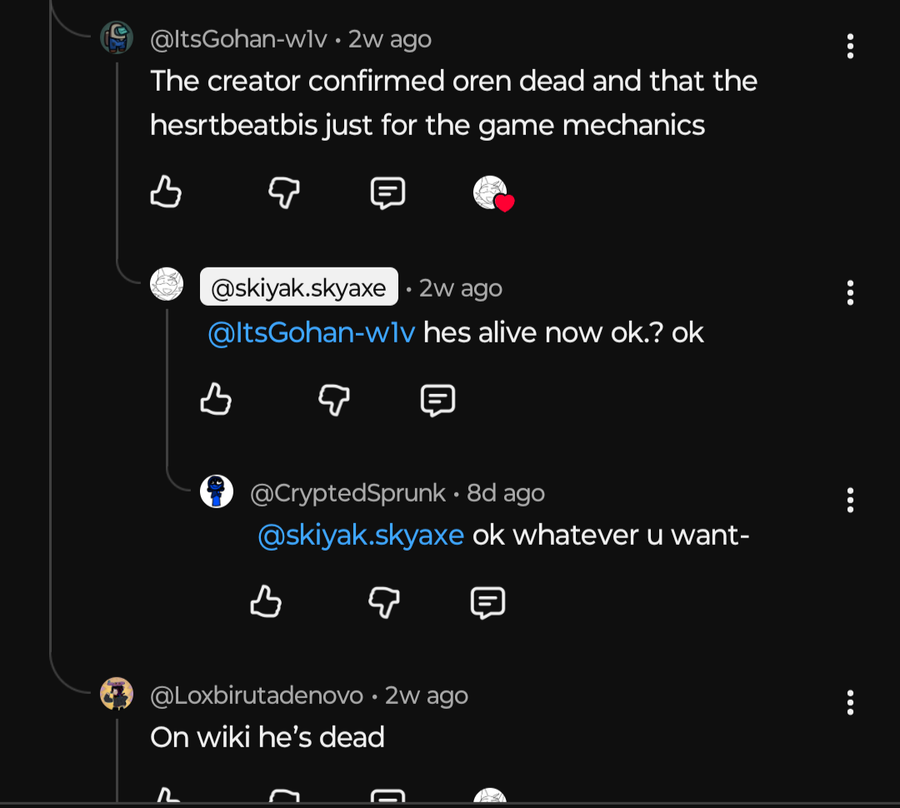
Task: Open the @skiyak.skyaxe channel name badge
Action: click(299, 288)
